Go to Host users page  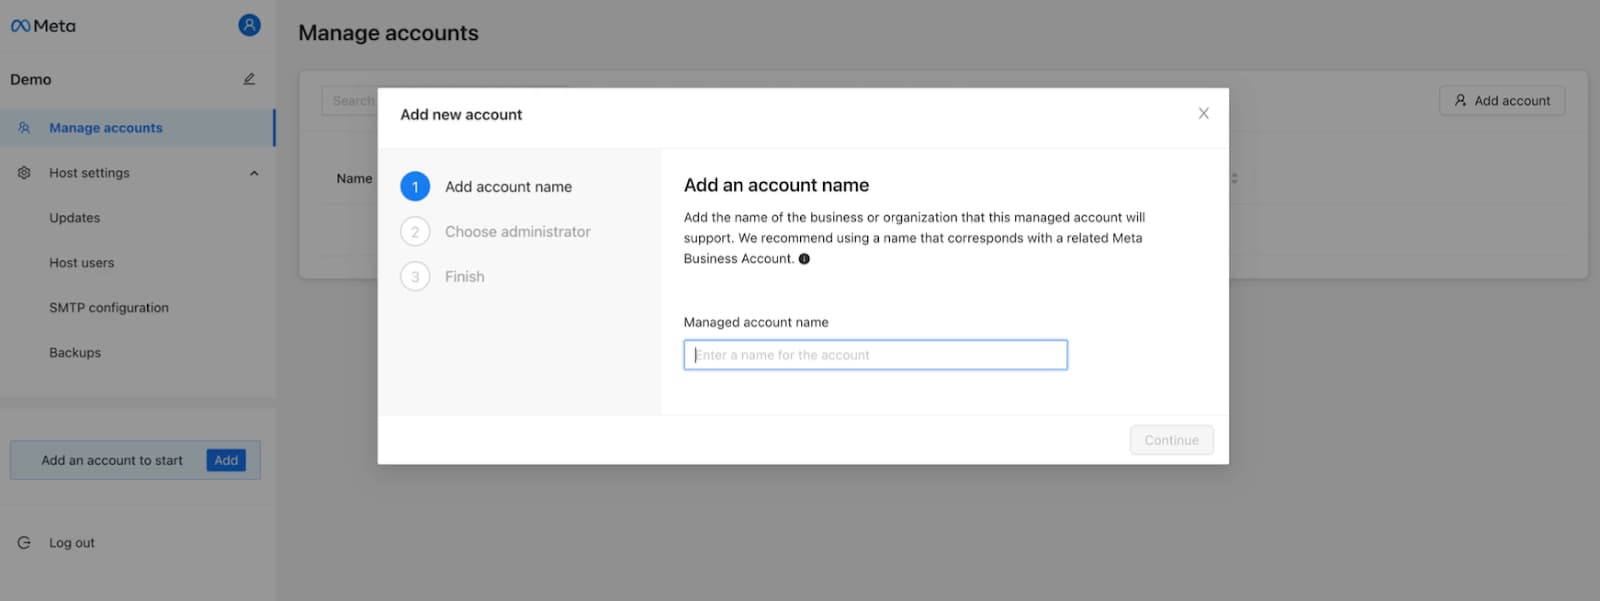click(x=82, y=263)
